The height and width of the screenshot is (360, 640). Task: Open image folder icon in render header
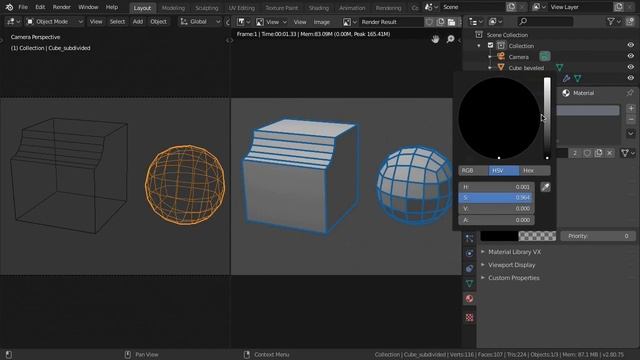(x=451, y=22)
